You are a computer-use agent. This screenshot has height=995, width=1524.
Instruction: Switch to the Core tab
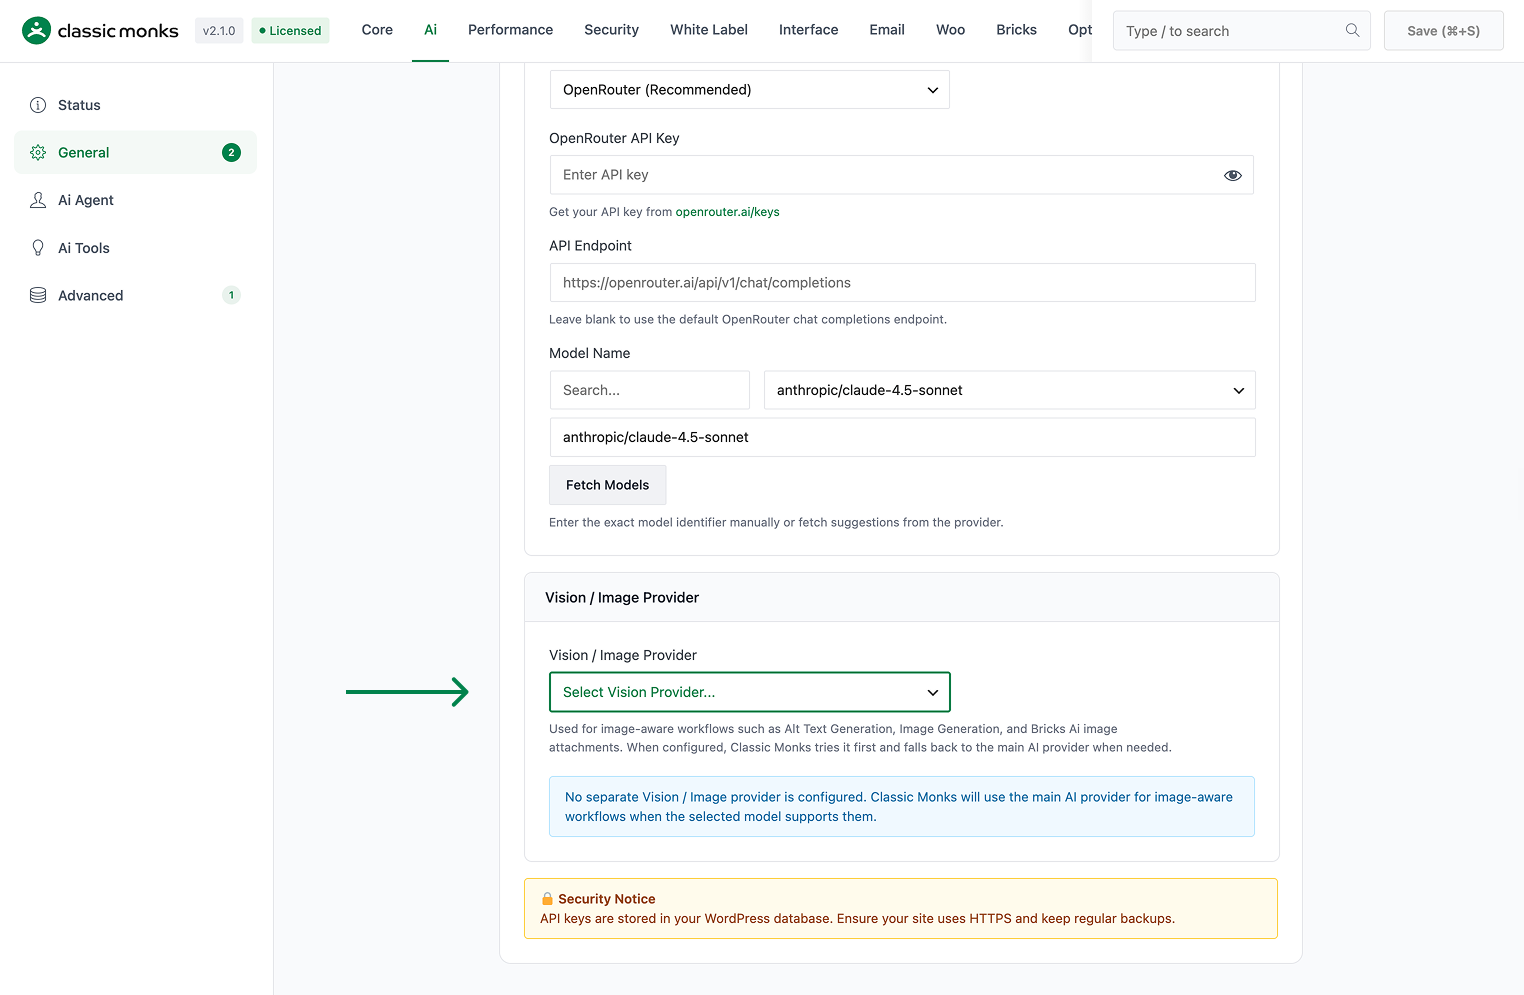(x=377, y=30)
